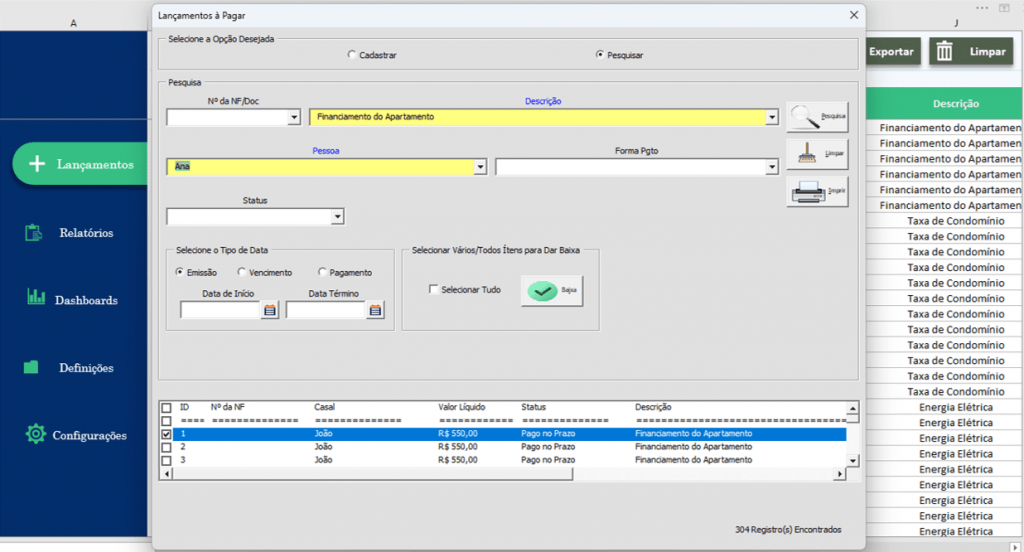Screen dimensions: 1024x552
Task: Click the Relatórios clipboard icon
Action: (33, 233)
